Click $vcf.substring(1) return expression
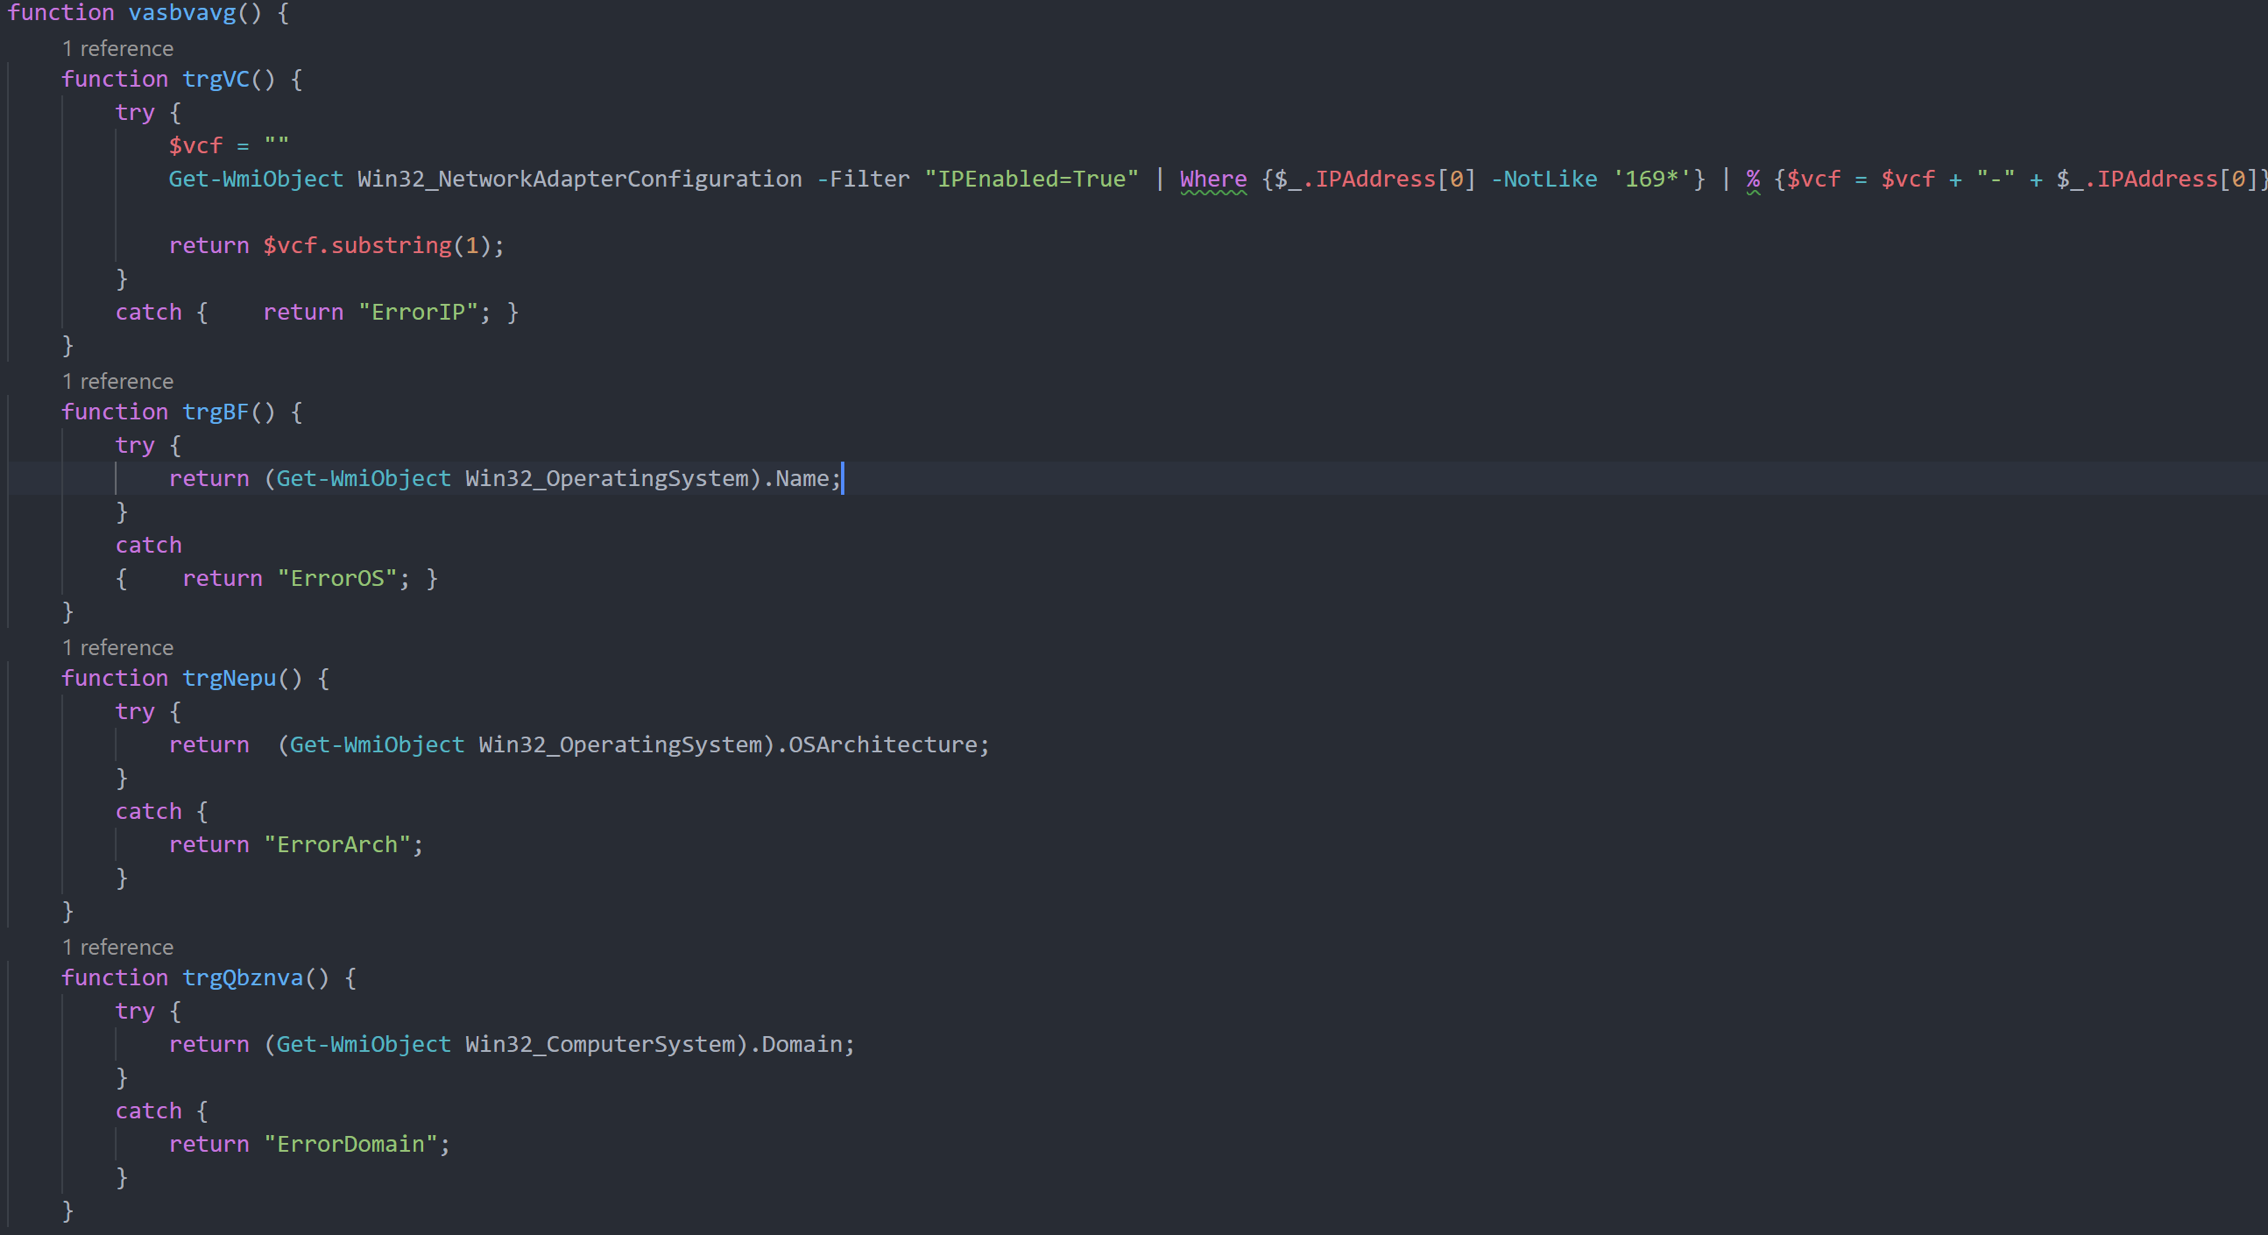This screenshot has height=1235, width=2268. pos(377,246)
